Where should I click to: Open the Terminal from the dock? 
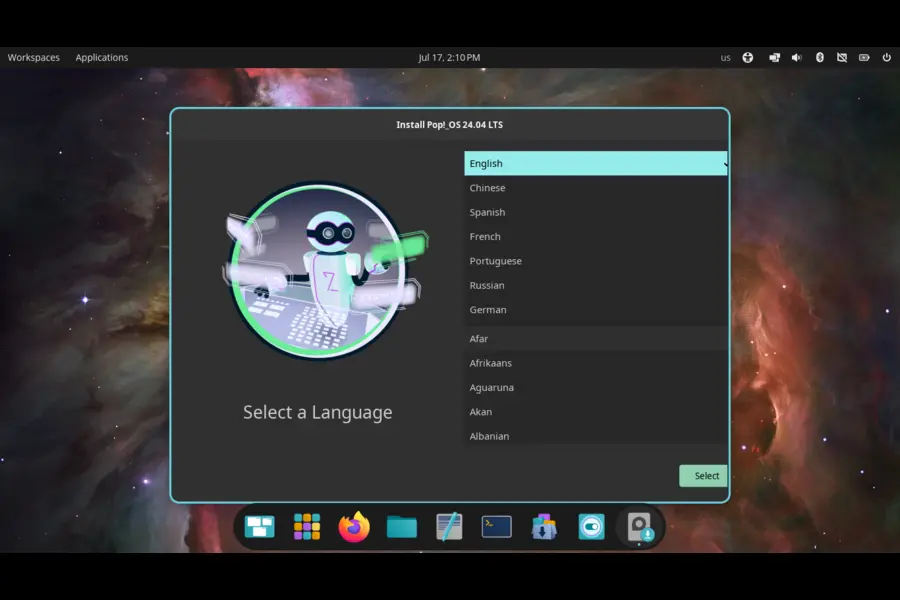(x=496, y=527)
